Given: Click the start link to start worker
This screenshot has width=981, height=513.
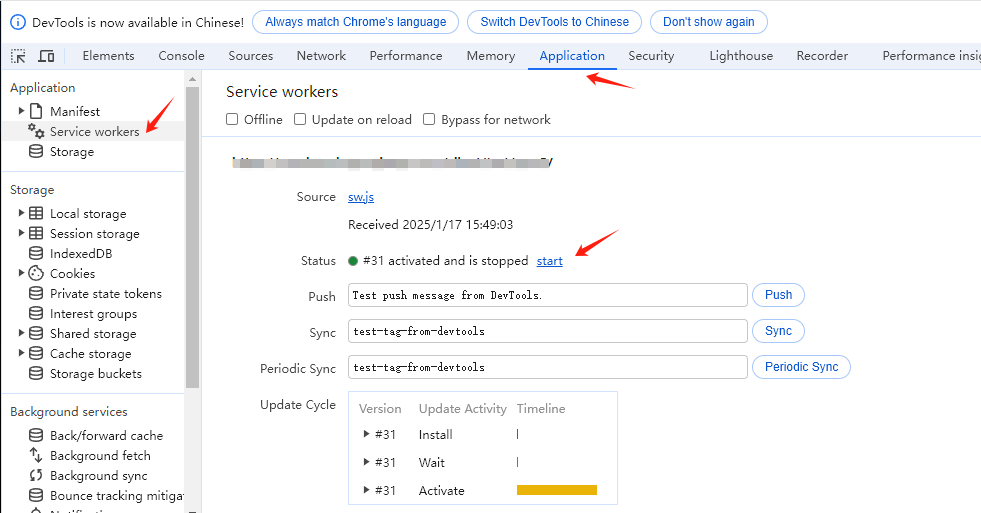Looking at the screenshot, I should tap(549, 261).
